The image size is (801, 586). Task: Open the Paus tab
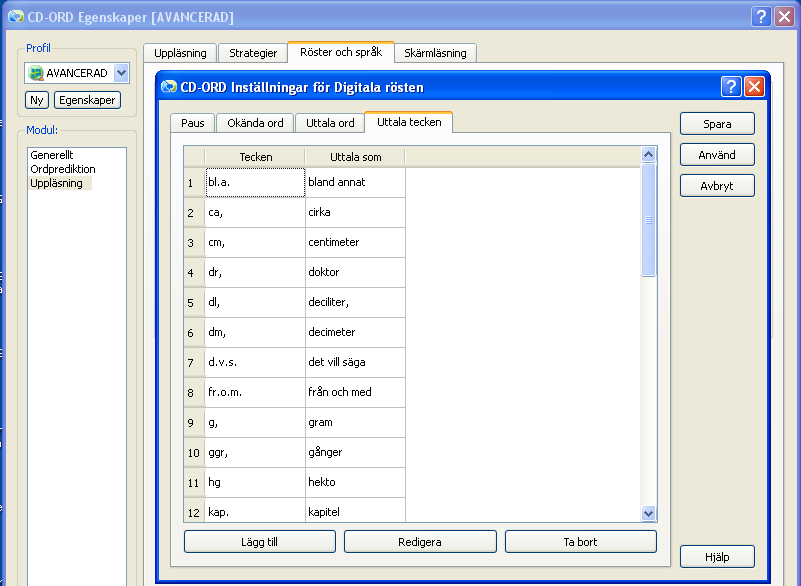click(x=193, y=123)
